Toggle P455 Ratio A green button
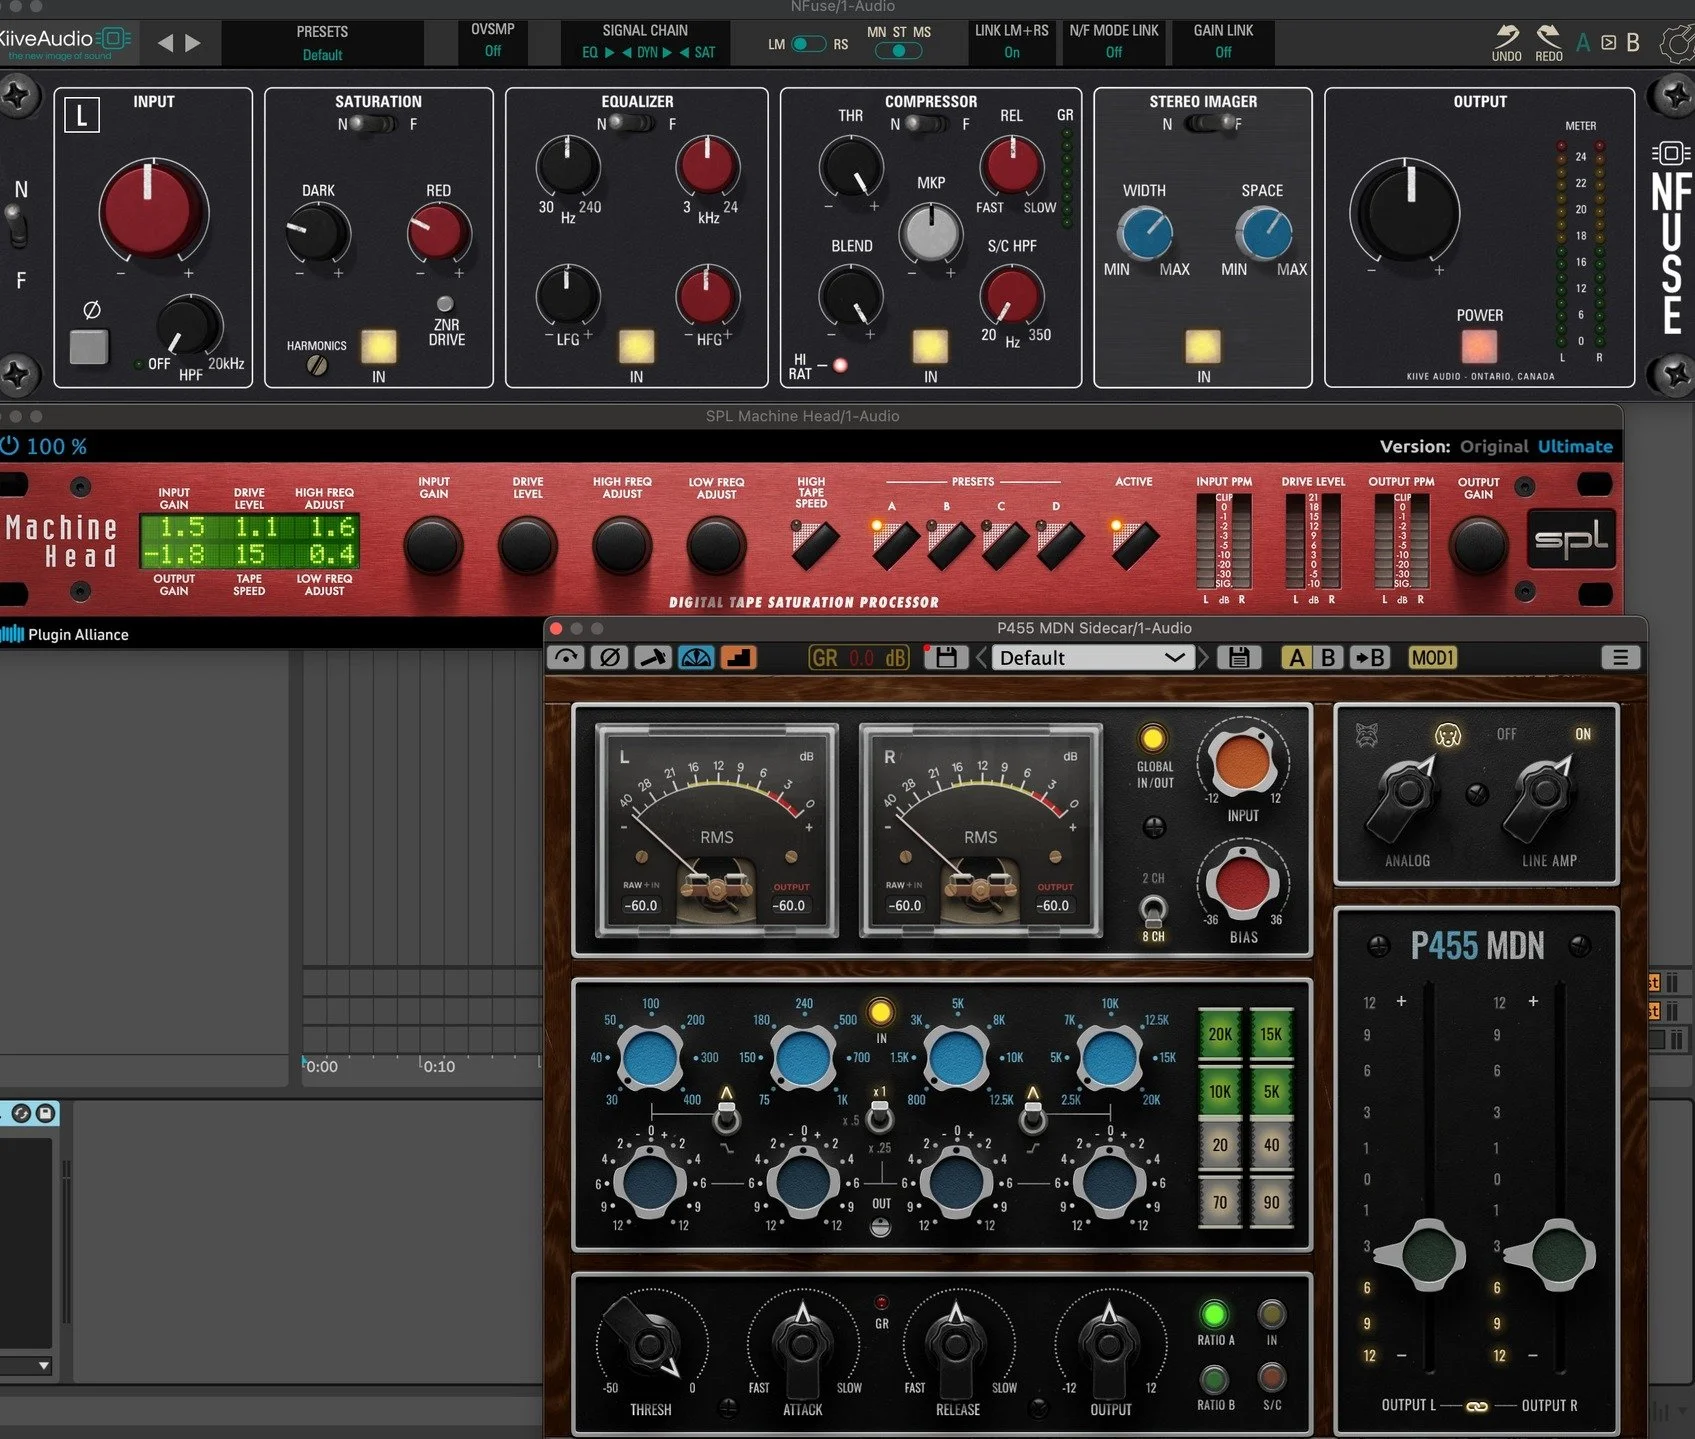 point(1213,1313)
